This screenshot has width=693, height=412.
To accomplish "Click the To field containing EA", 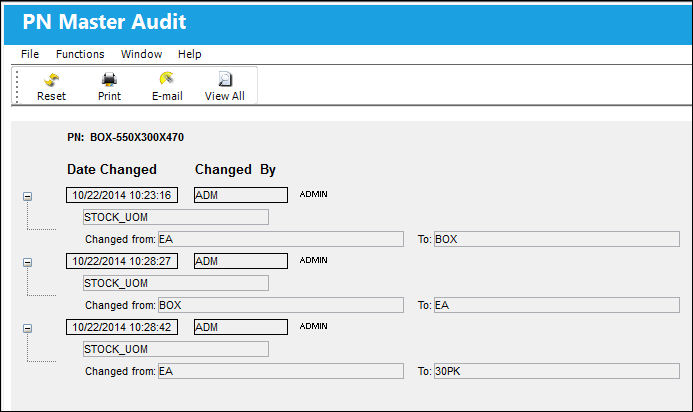I will 557,305.
